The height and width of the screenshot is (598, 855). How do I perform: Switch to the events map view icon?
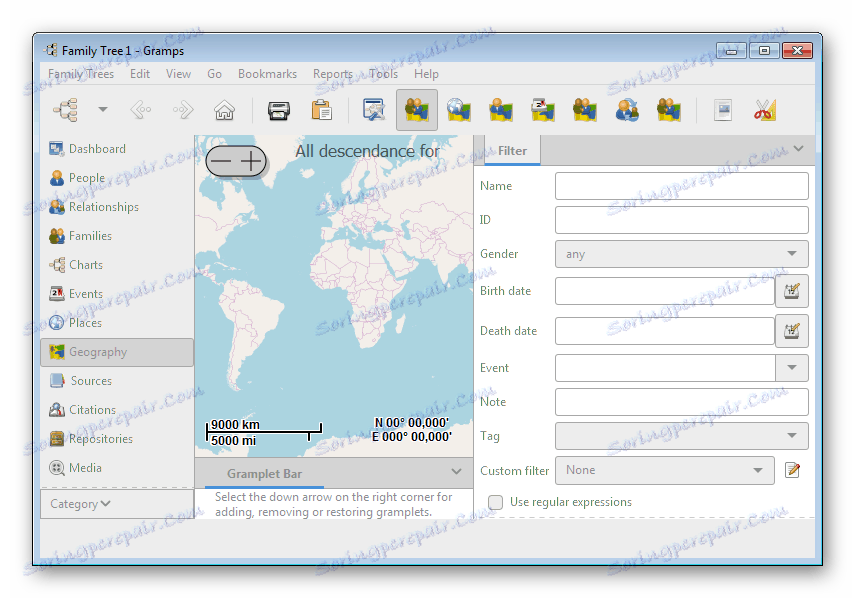click(543, 110)
